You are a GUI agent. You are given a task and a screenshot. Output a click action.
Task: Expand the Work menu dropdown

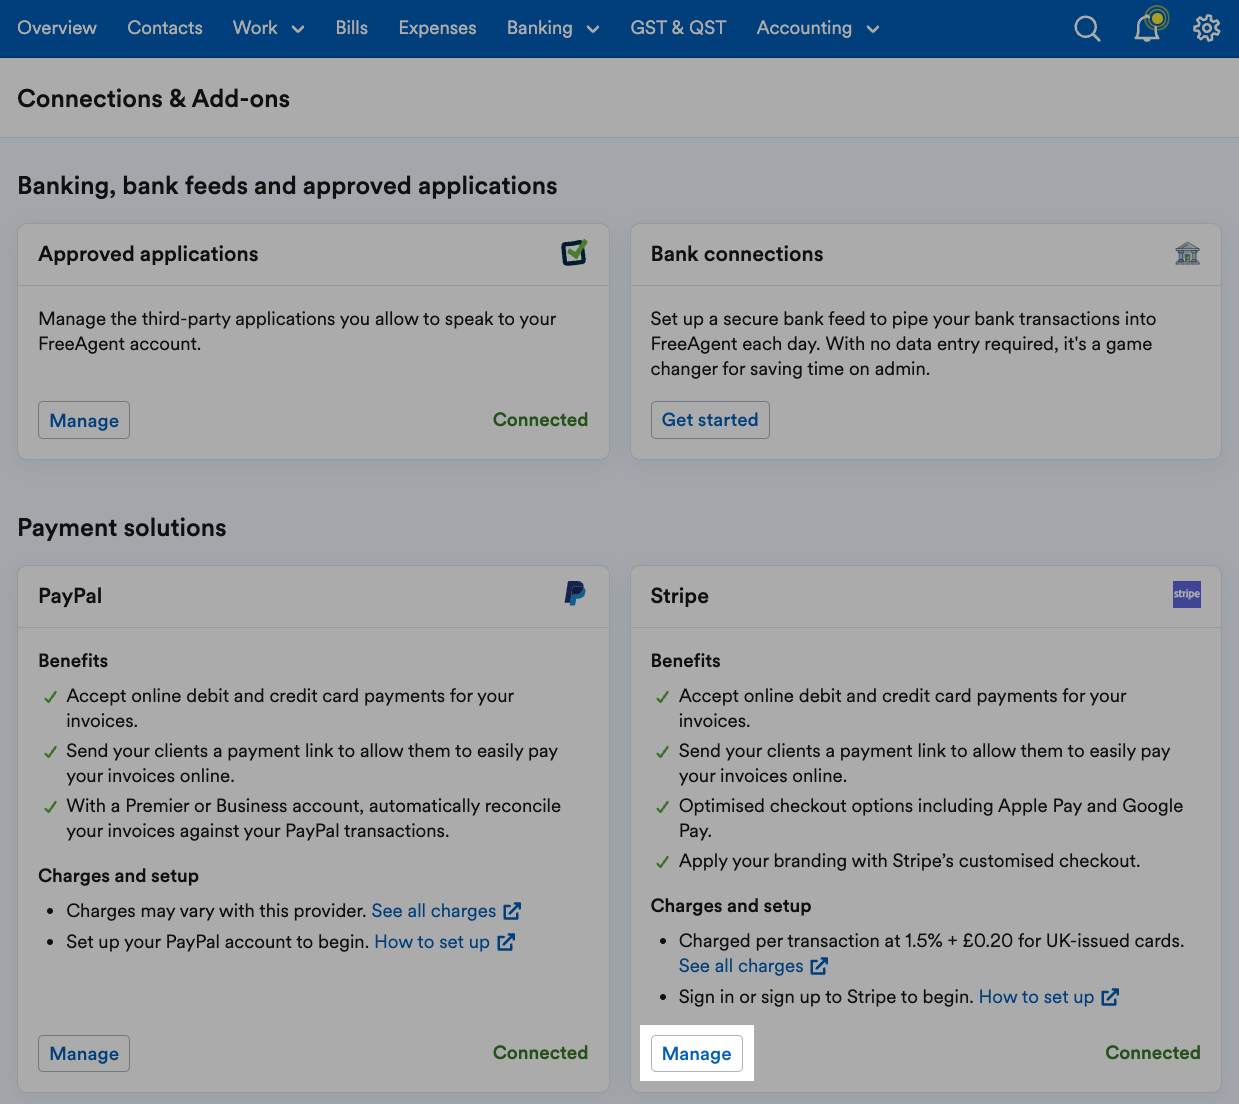tap(268, 28)
